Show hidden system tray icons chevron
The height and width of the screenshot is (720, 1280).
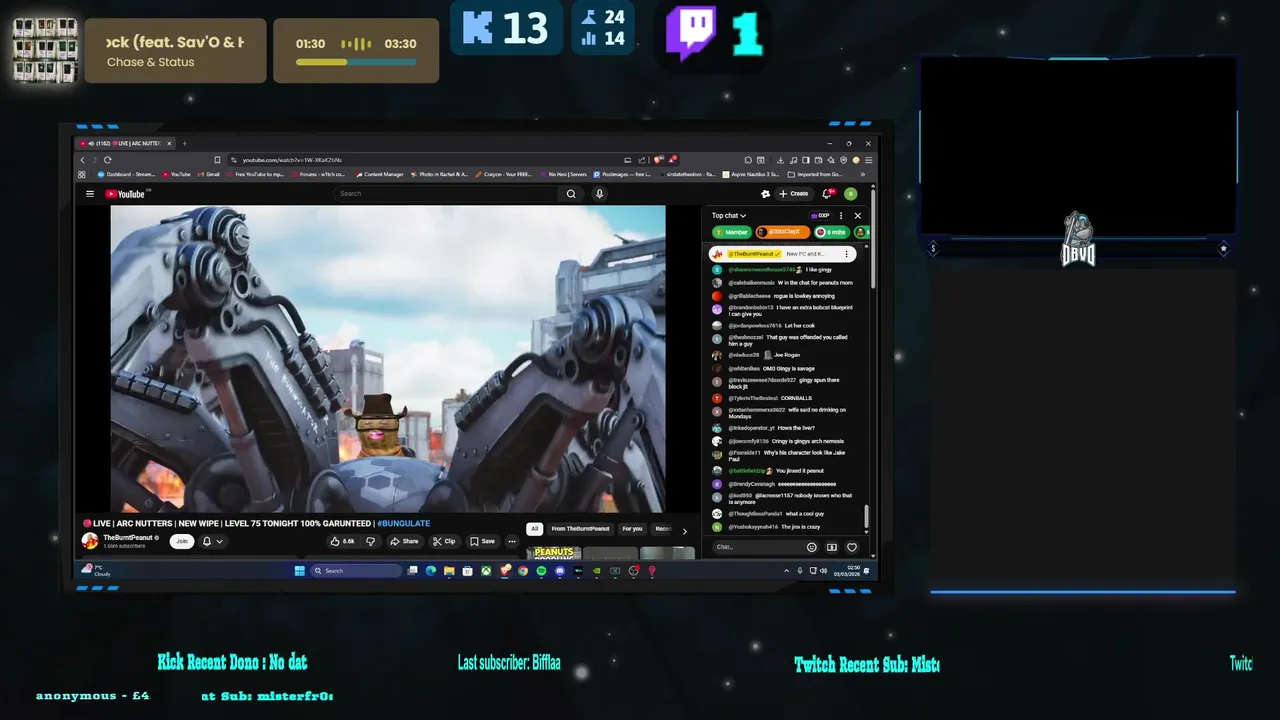click(x=786, y=571)
